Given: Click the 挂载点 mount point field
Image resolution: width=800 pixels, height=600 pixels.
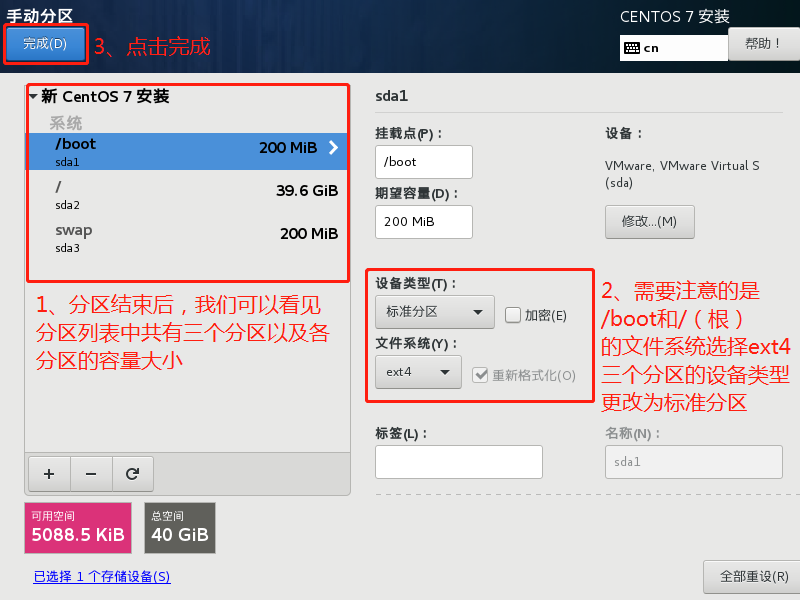Looking at the screenshot, I should (423, 162).
